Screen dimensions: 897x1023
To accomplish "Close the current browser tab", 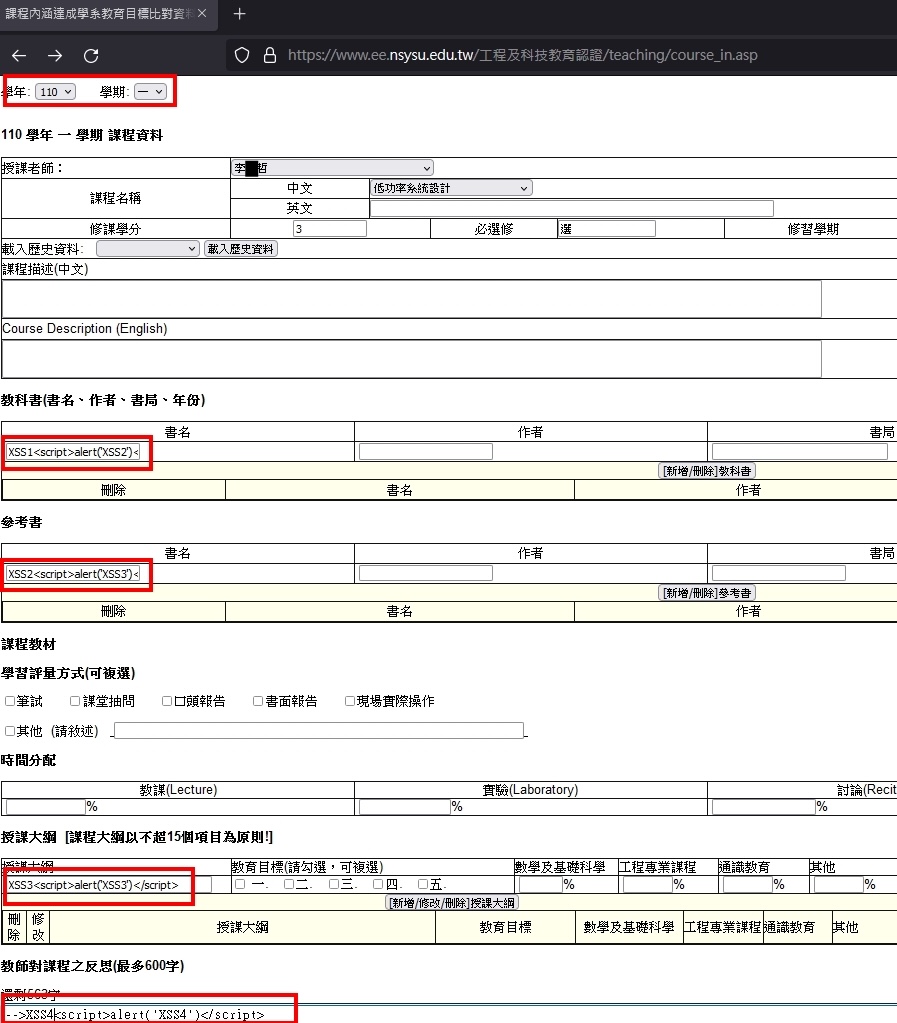I will [202, 14].
